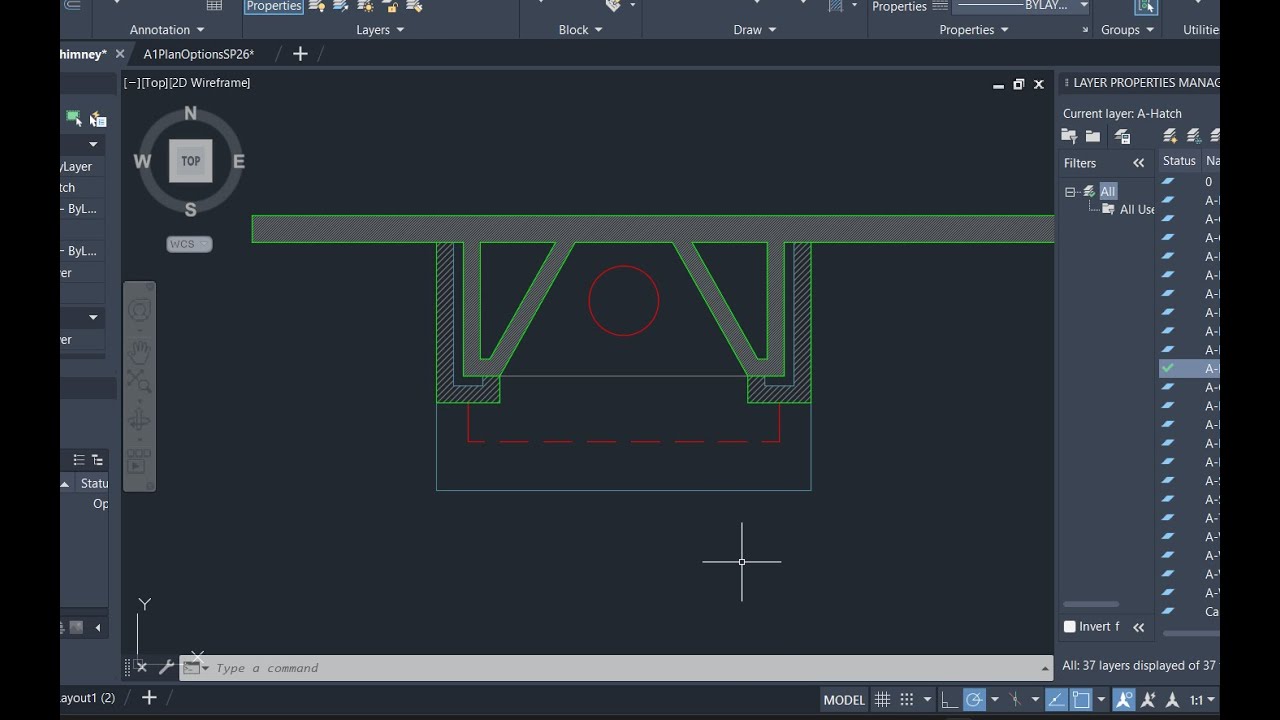Image resolution: width=1280 pixels, height=720 pixels.
Task: Open the 2D Wireframe visual style menu
Action: [x=210, y=83]
